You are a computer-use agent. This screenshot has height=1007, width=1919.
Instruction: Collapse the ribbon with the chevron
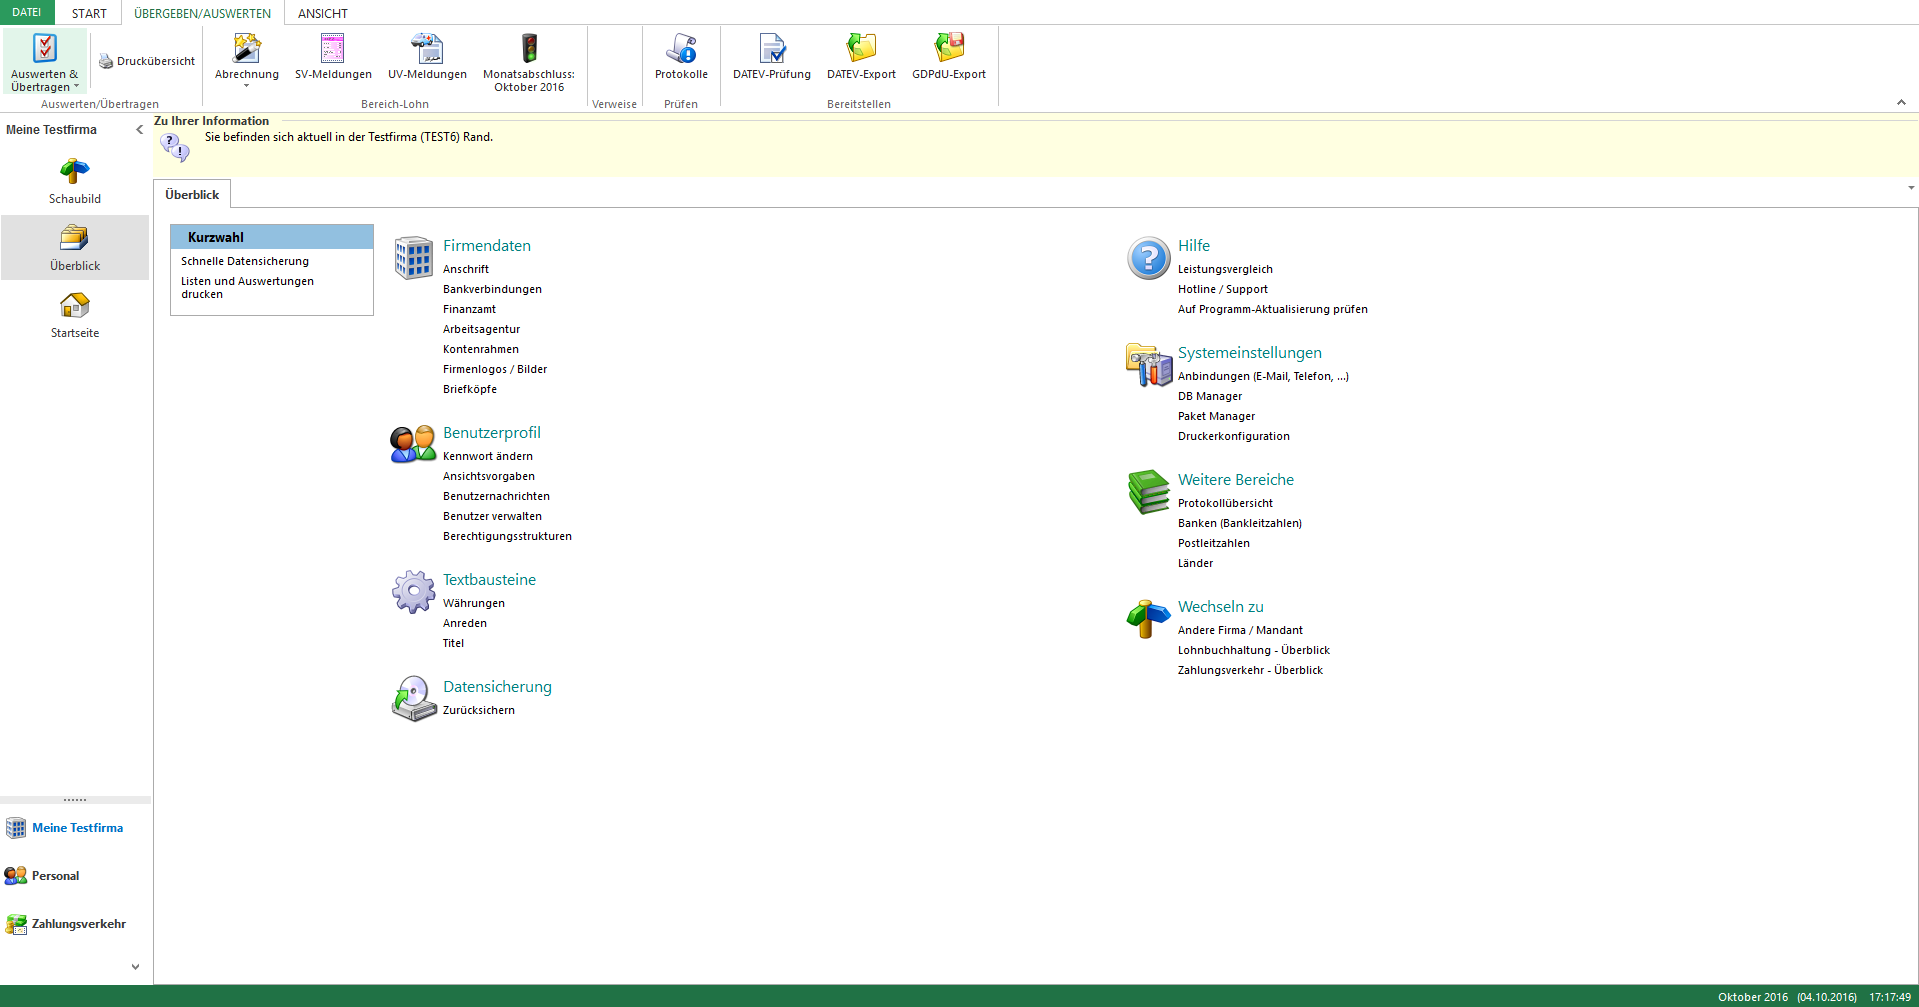coord(1901,103)
